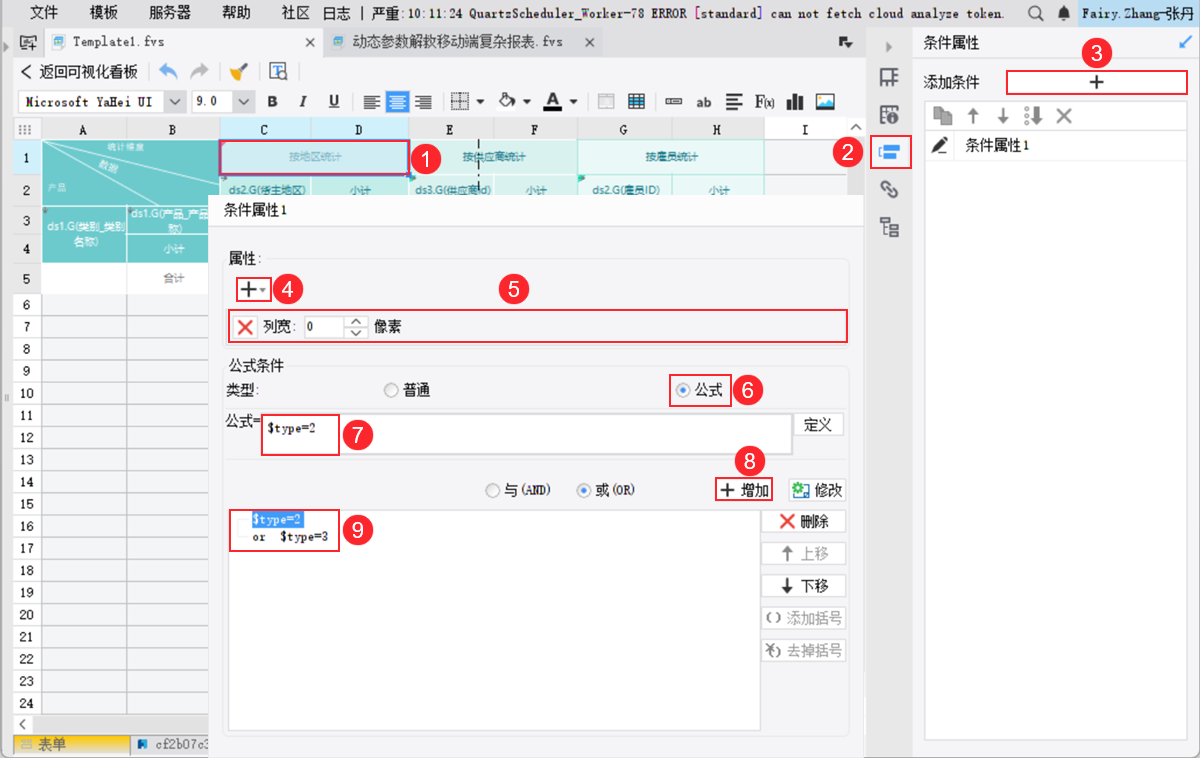Image resolution: width=1200 pixels, height=758 pixels.
Task: Toggle bold formatting
Action: click(272, 102)
